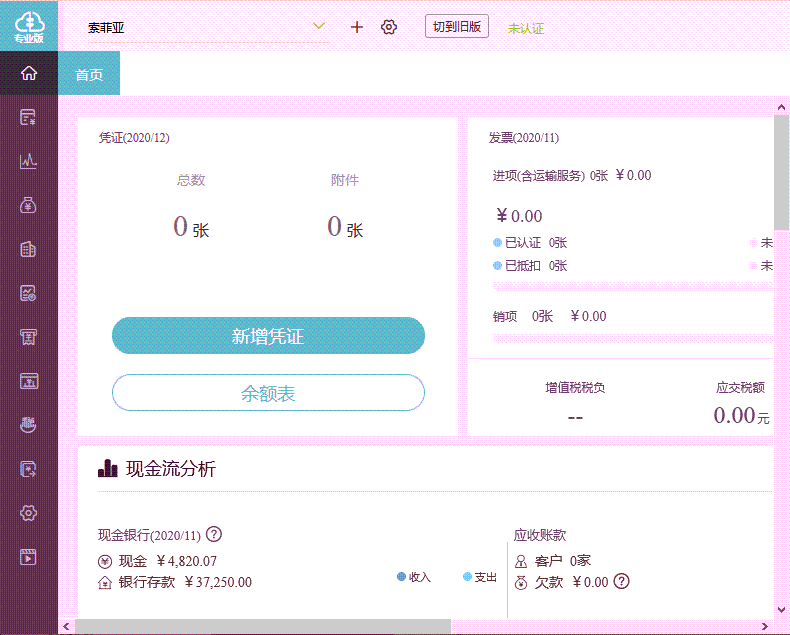Click the 现金流分析 section title

pos(171,469)
